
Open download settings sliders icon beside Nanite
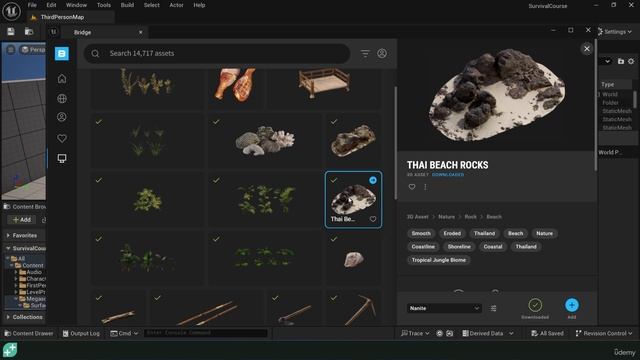[x=493, y=308]
